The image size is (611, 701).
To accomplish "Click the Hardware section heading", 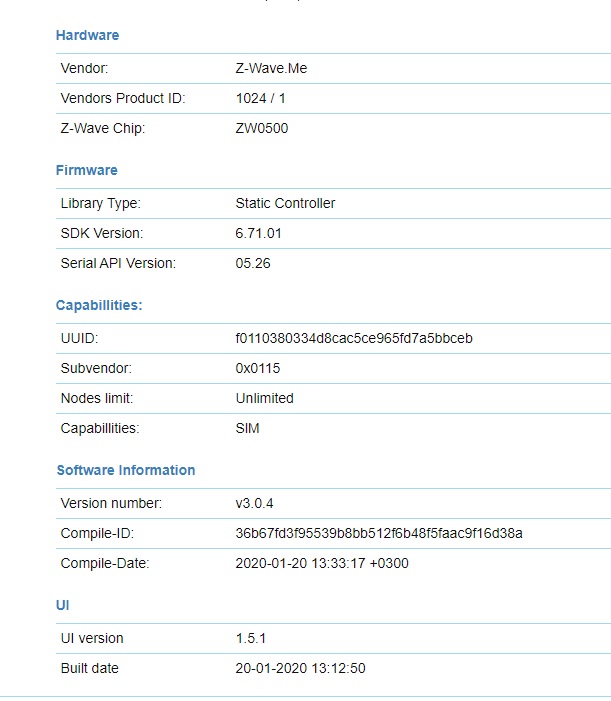I will (87, 35).
